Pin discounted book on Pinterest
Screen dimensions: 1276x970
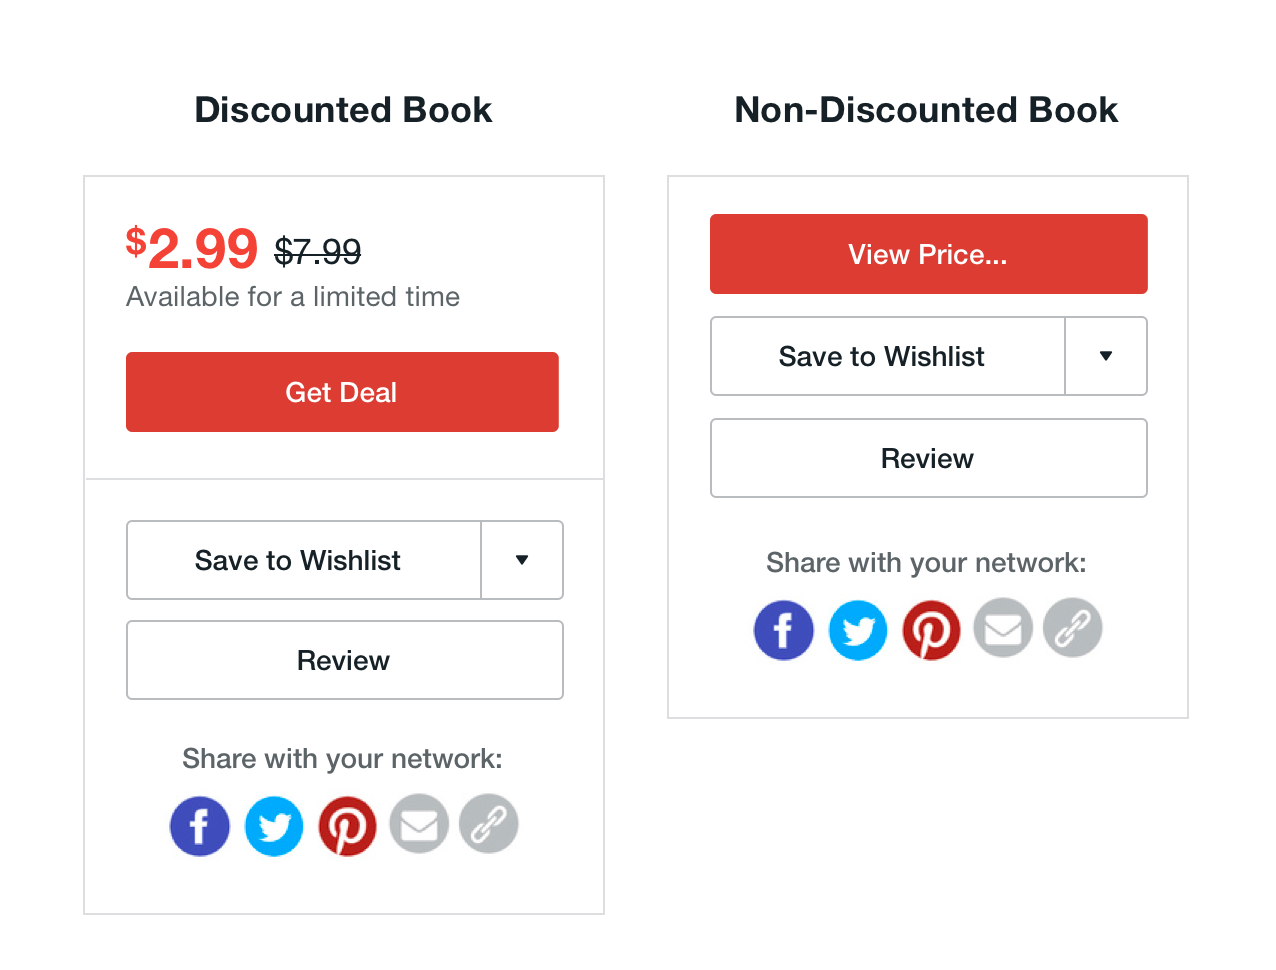click(347, 826)
